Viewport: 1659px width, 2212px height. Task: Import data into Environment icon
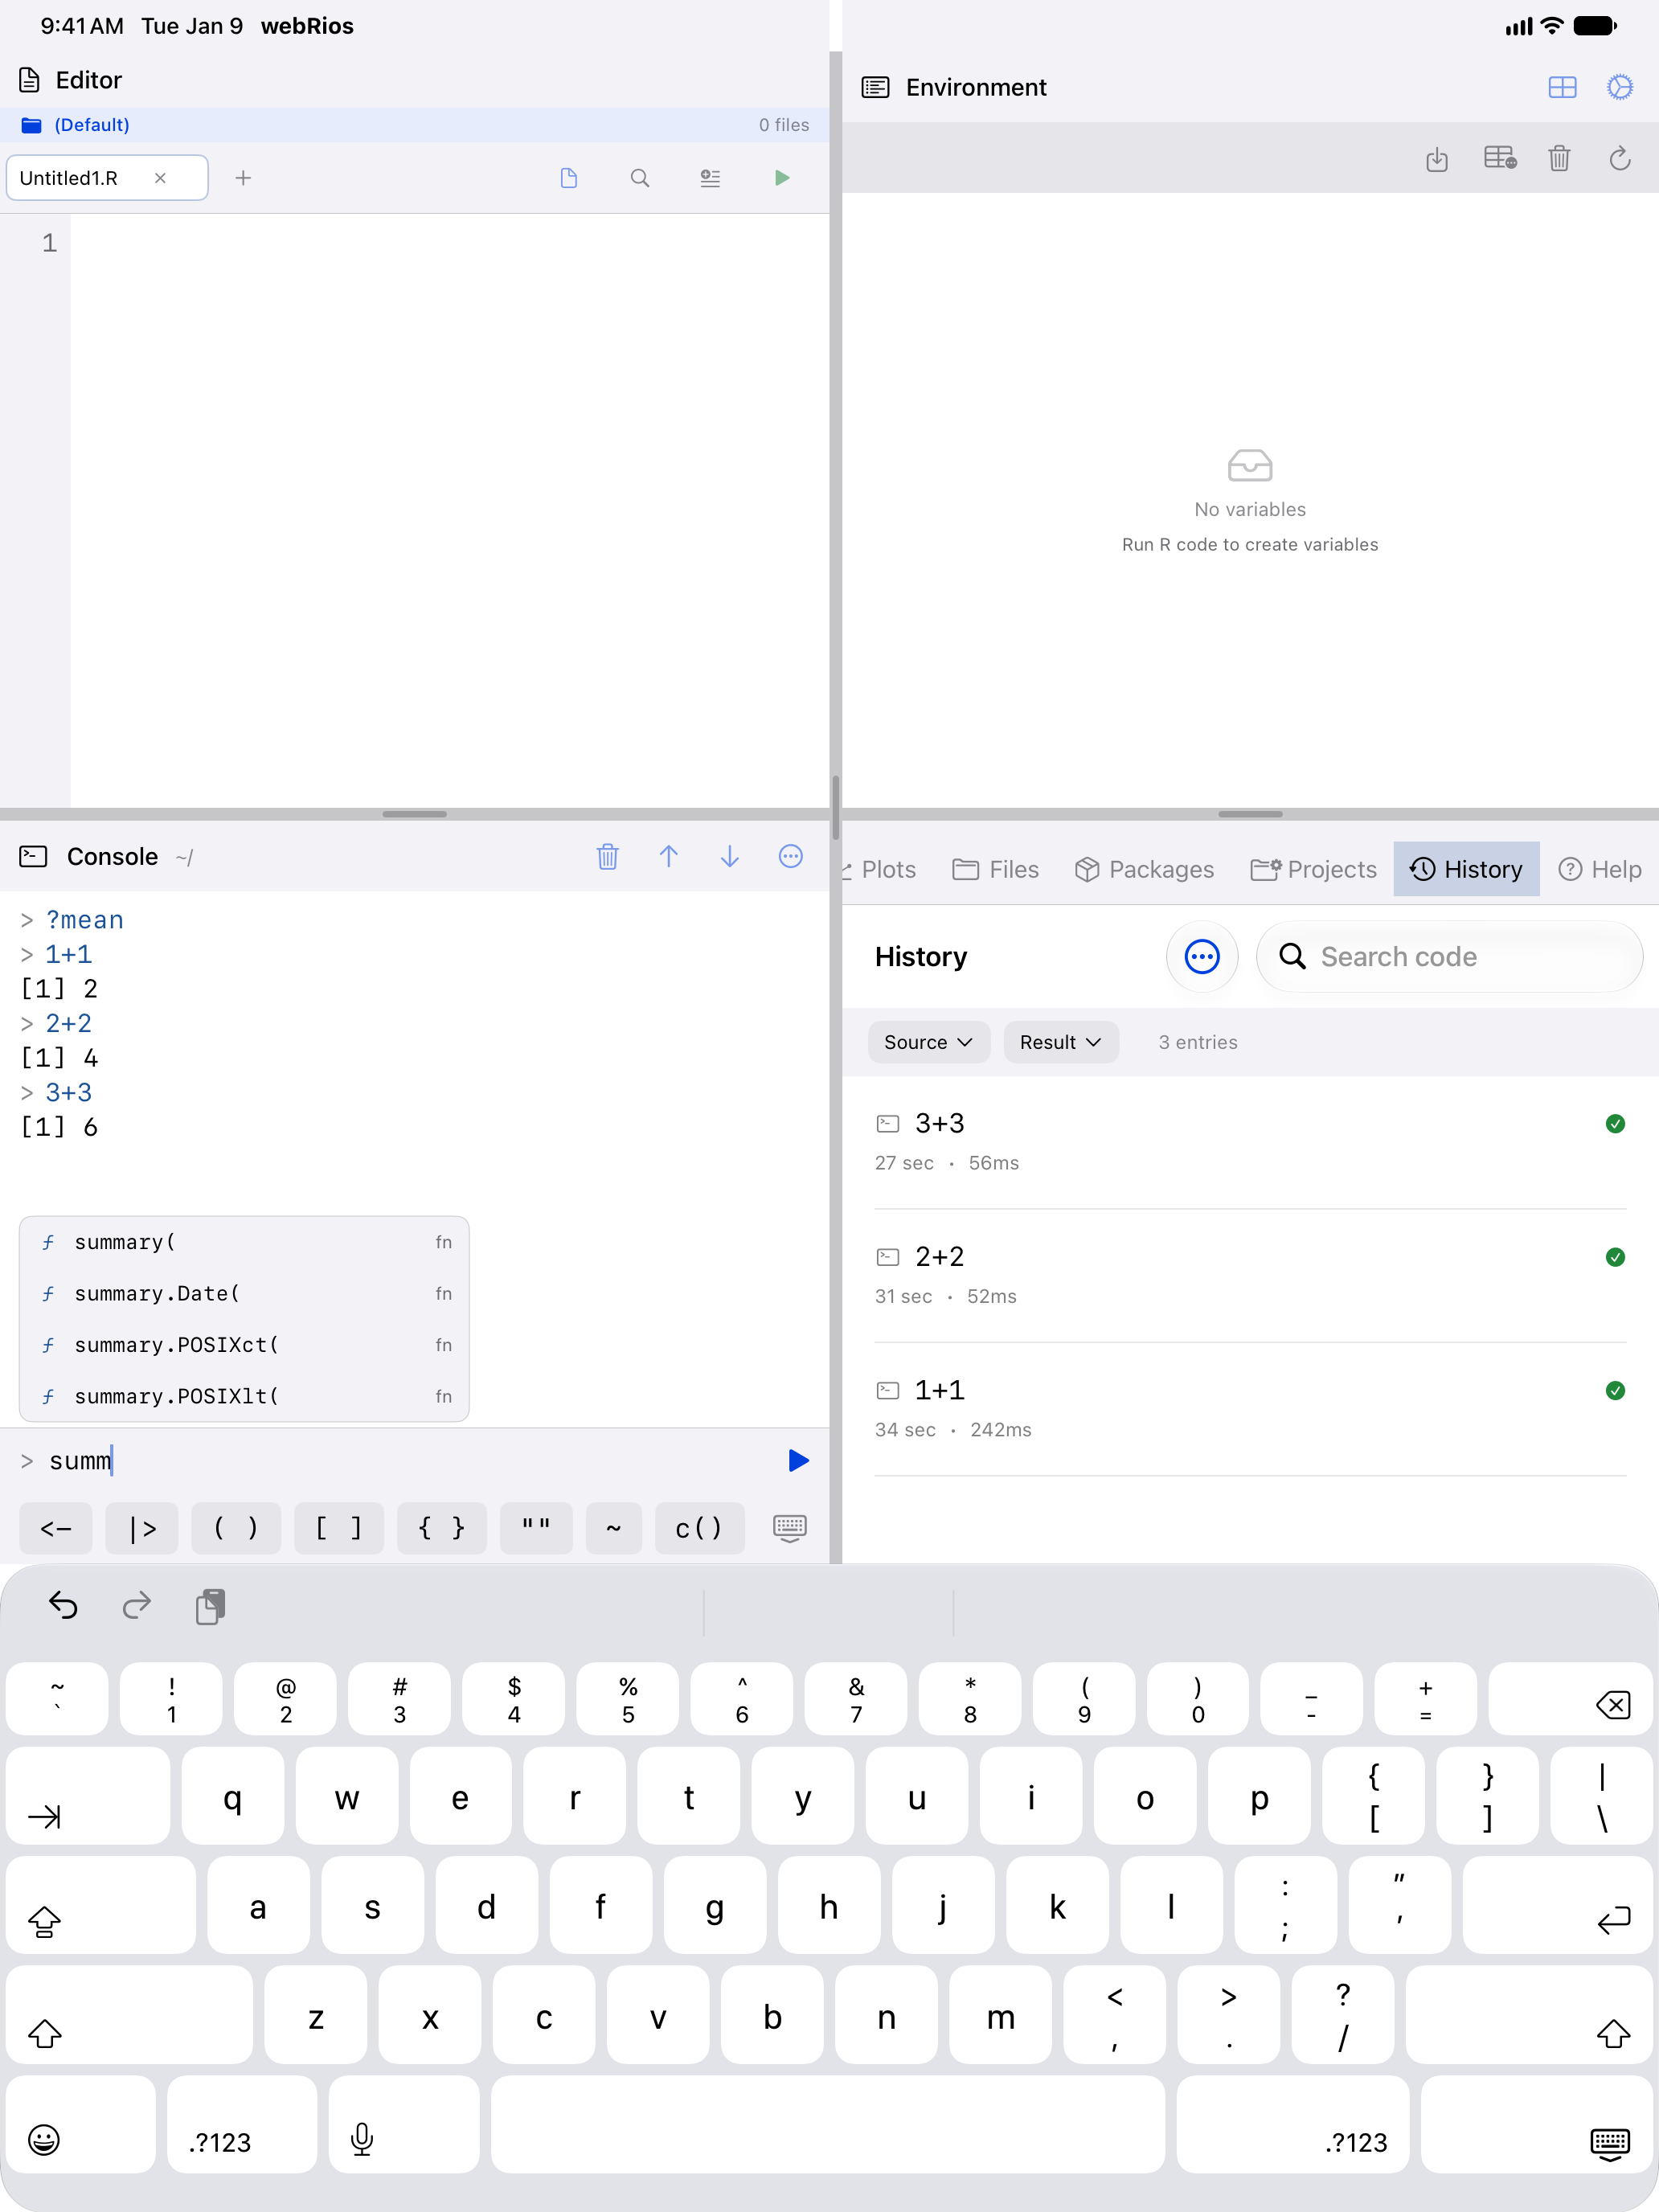tap(1437, 158)
